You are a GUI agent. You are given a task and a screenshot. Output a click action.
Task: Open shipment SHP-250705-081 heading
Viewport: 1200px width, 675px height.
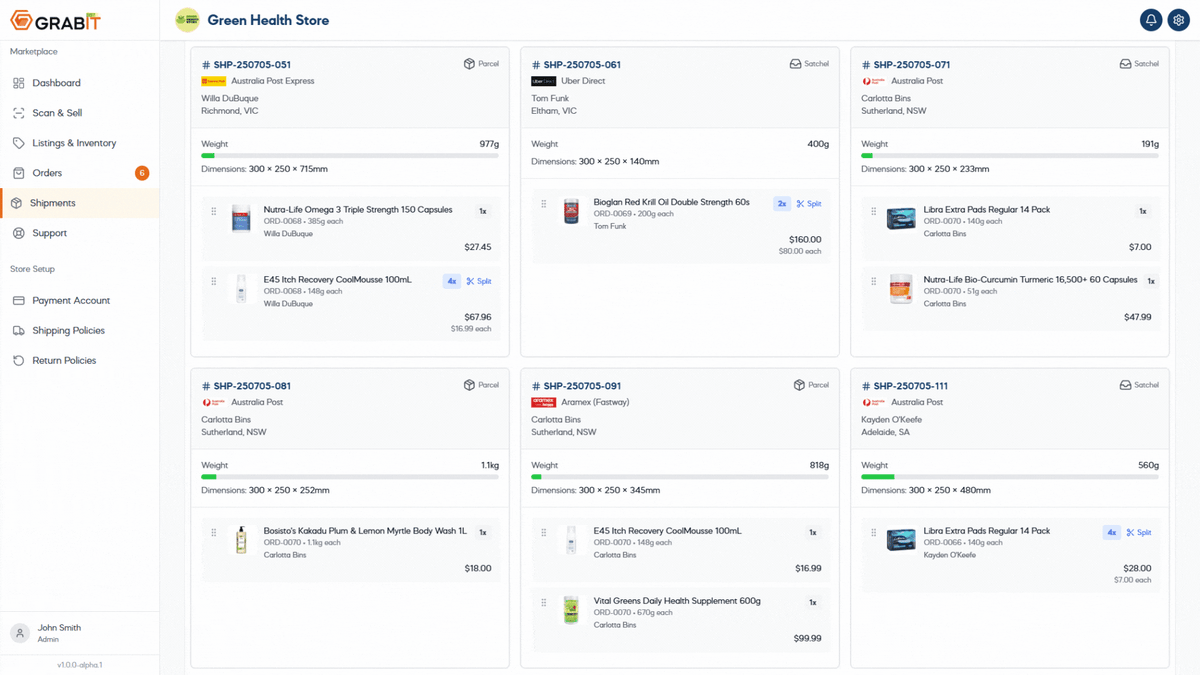tap(247, 386)
